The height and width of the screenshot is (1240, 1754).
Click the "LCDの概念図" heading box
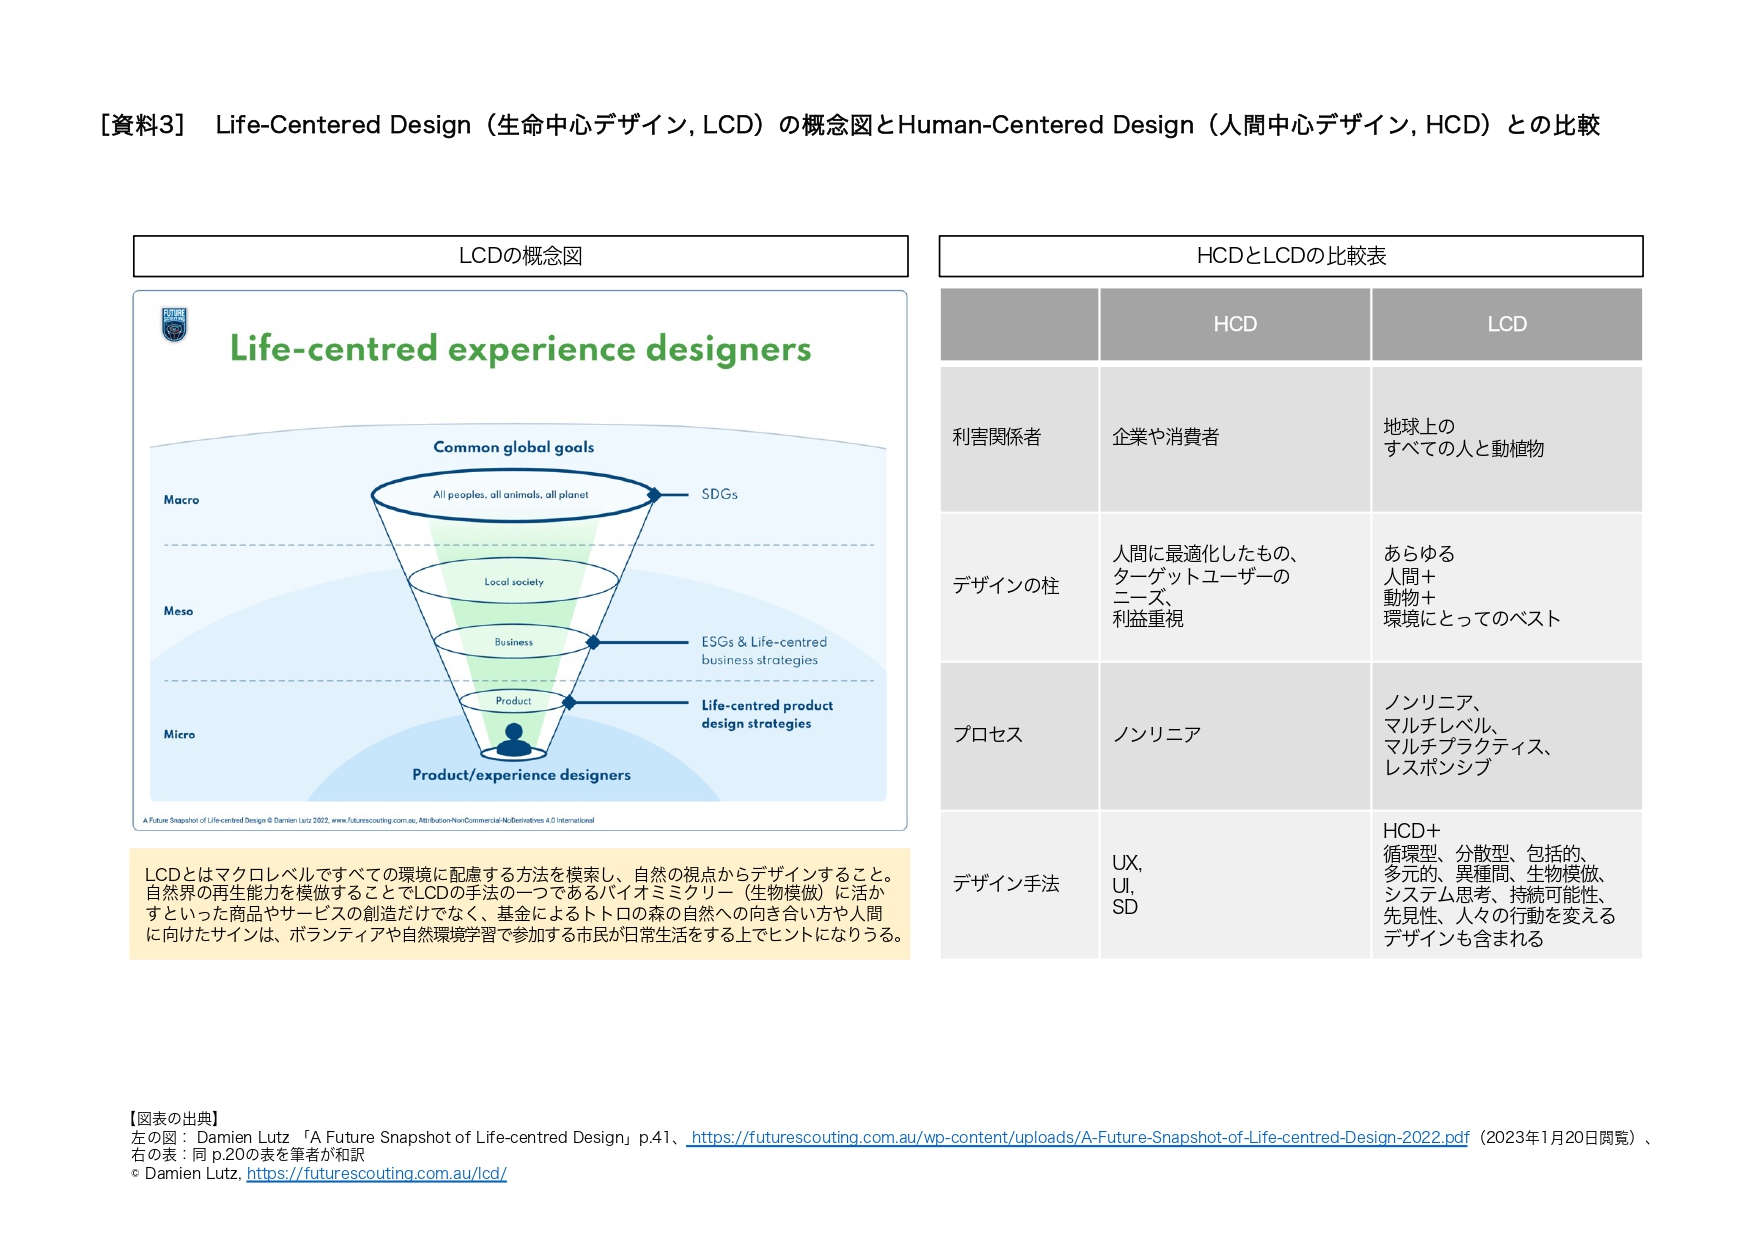520,256
